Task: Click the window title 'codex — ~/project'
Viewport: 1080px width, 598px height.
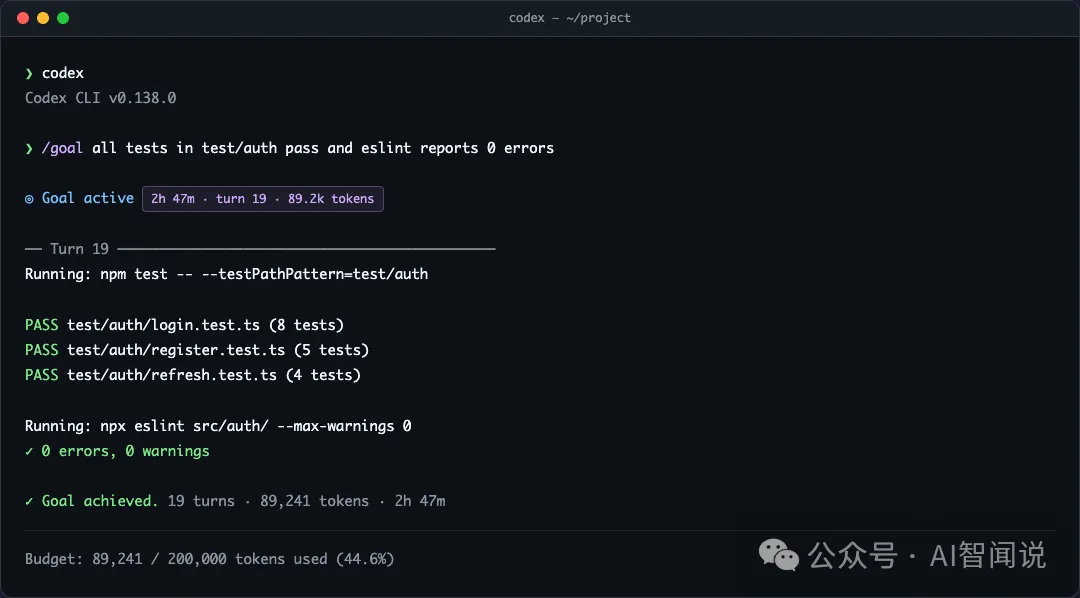Action: 570,18
